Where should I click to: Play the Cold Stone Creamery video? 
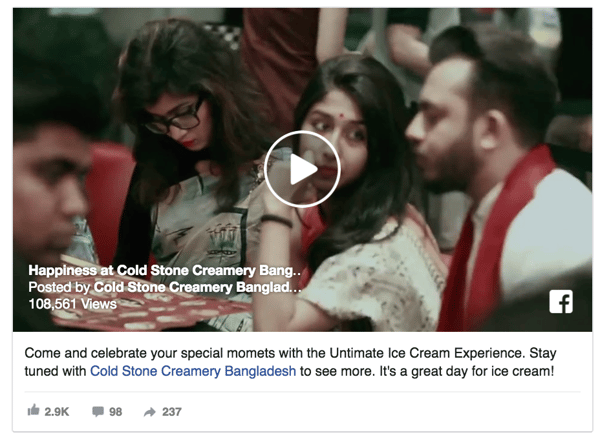(302, 169)
